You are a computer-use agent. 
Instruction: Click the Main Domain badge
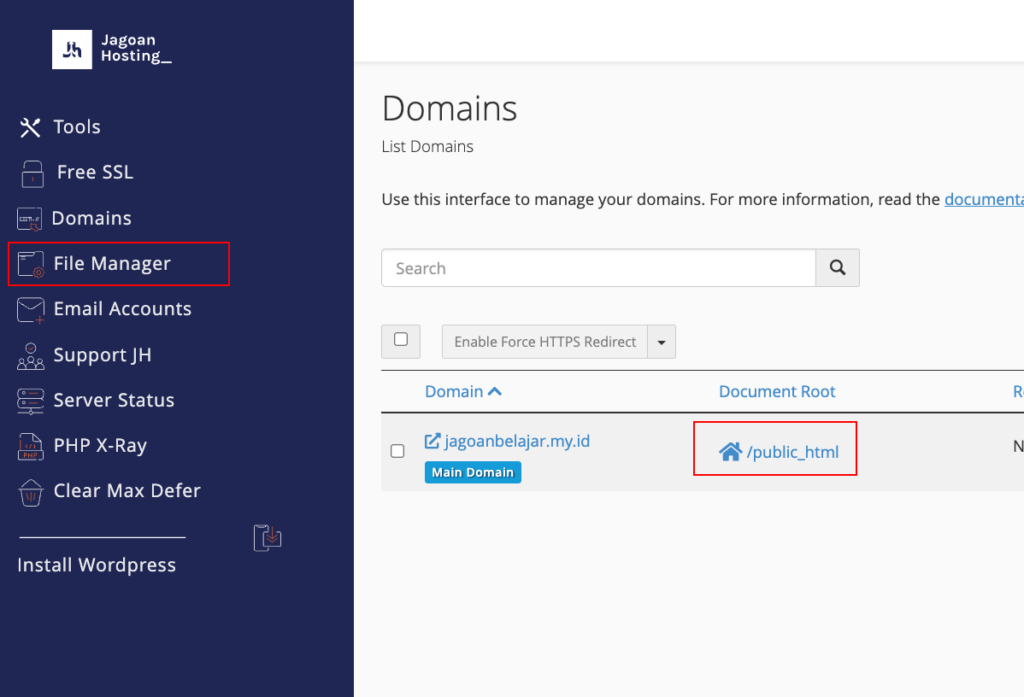[x=473, y=472]
